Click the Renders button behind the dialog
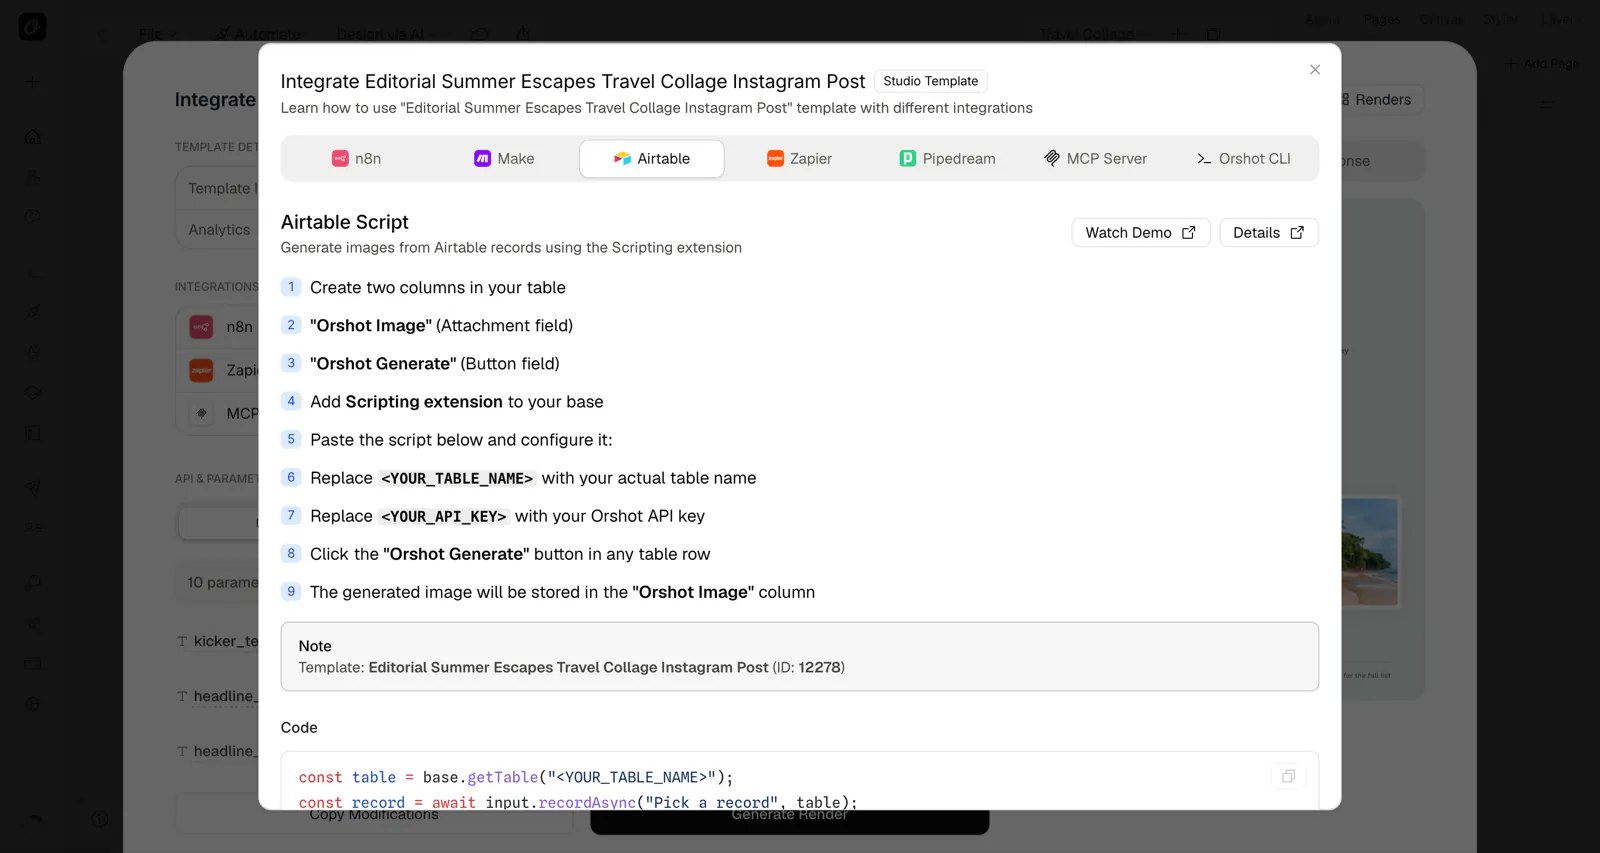 1381,100
